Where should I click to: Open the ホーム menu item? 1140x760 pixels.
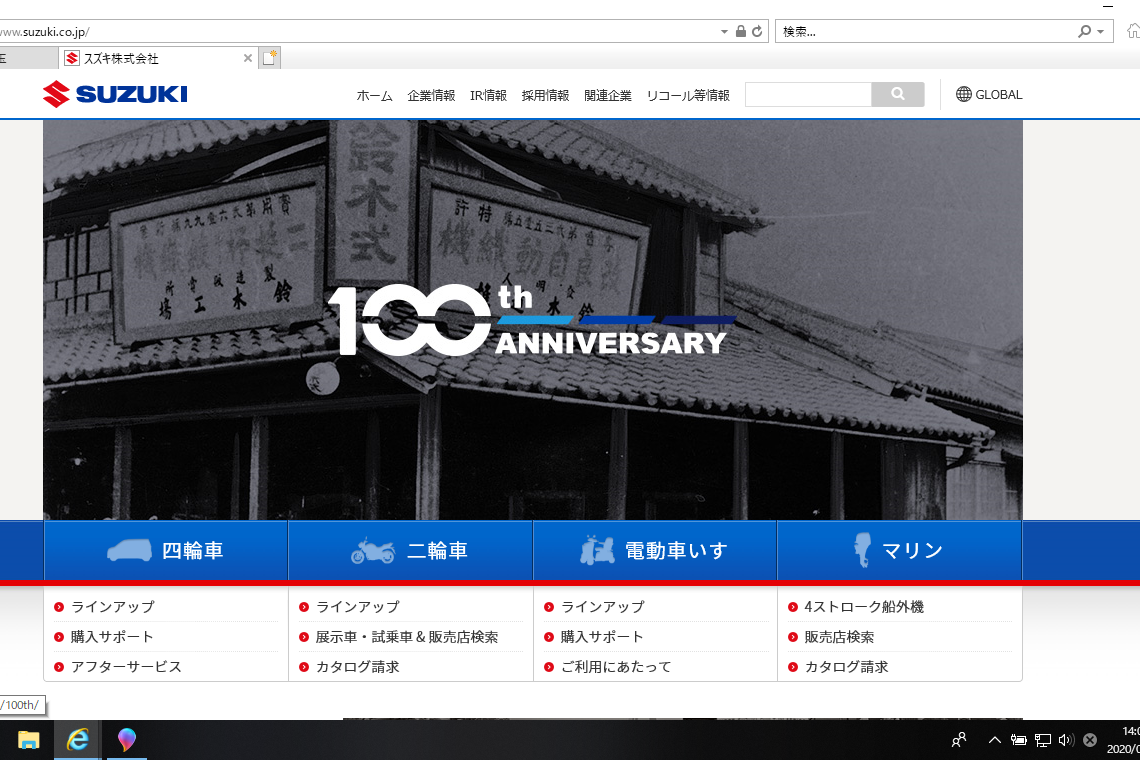[374, 95]
